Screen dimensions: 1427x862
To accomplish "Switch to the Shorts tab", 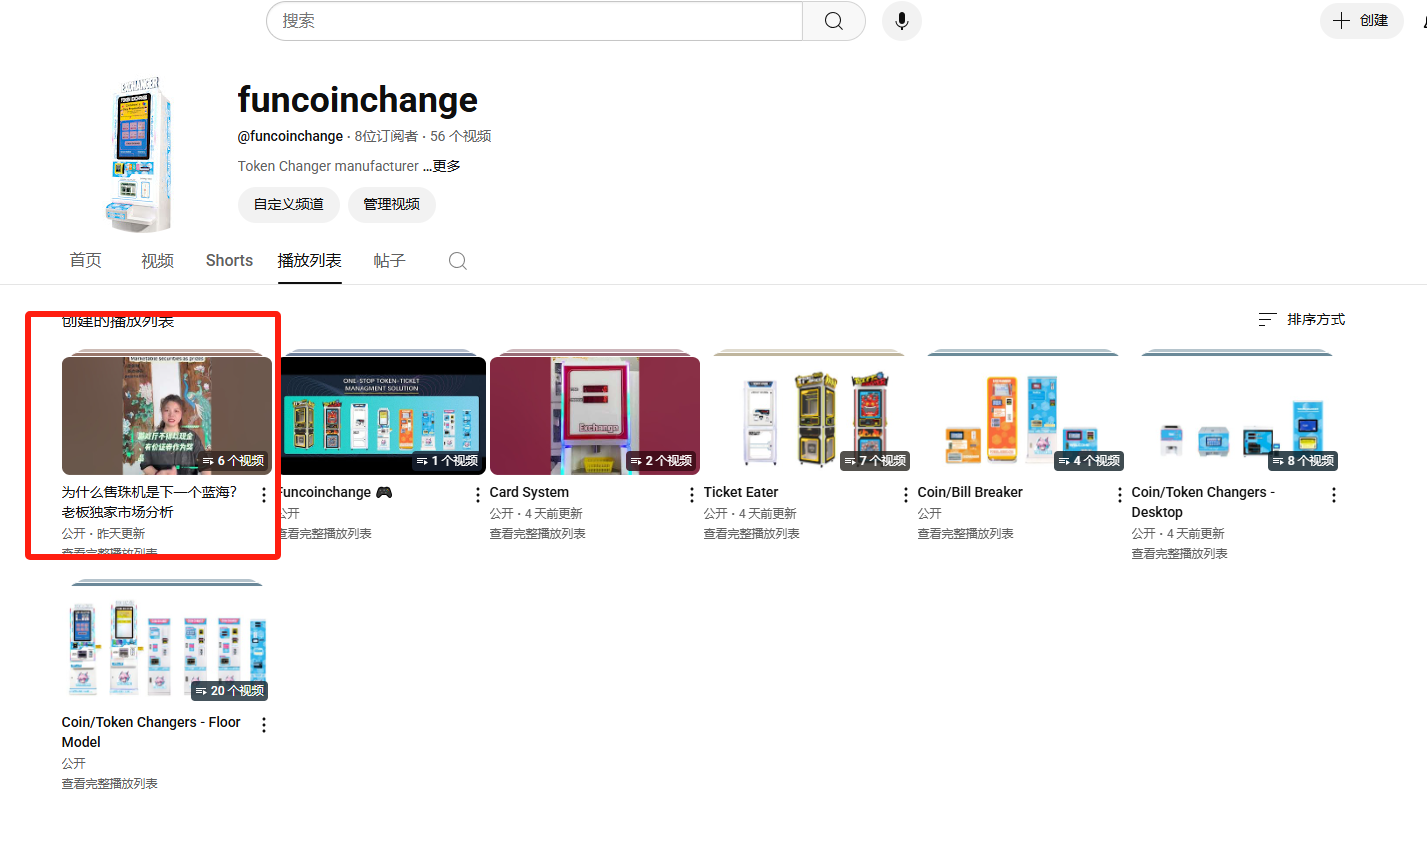I will [x=229, y=261].
